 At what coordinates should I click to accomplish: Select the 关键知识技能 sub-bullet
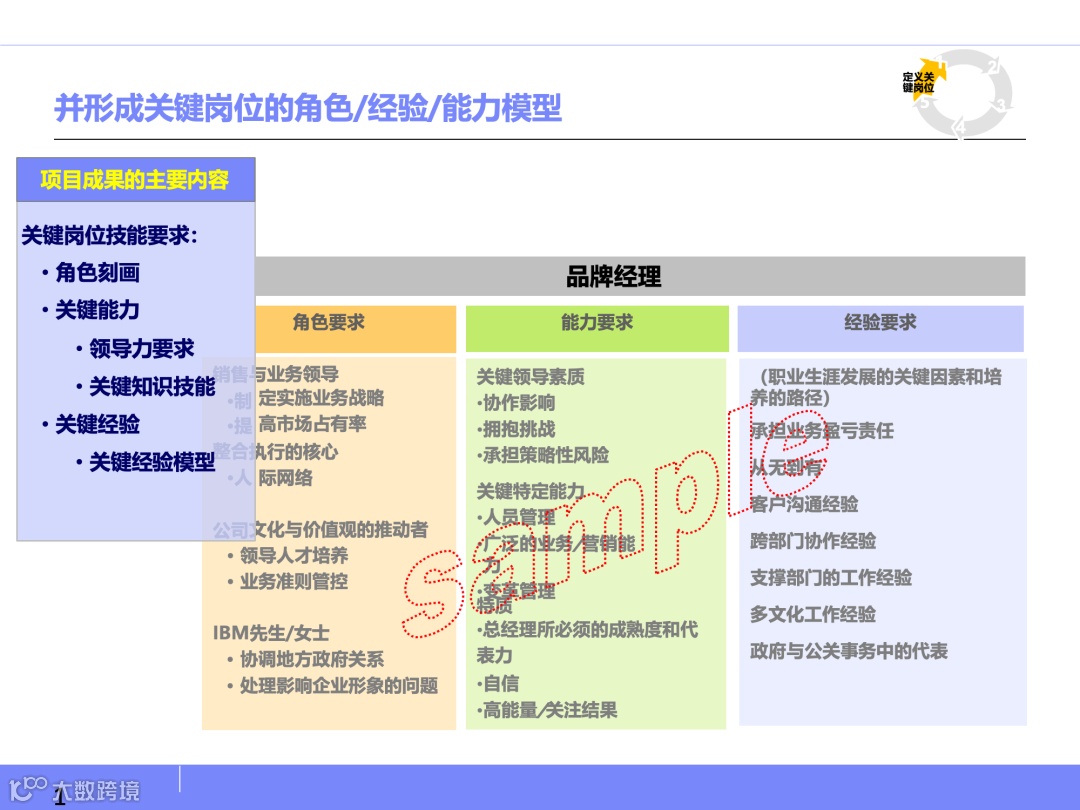click(x=152, y=386)
